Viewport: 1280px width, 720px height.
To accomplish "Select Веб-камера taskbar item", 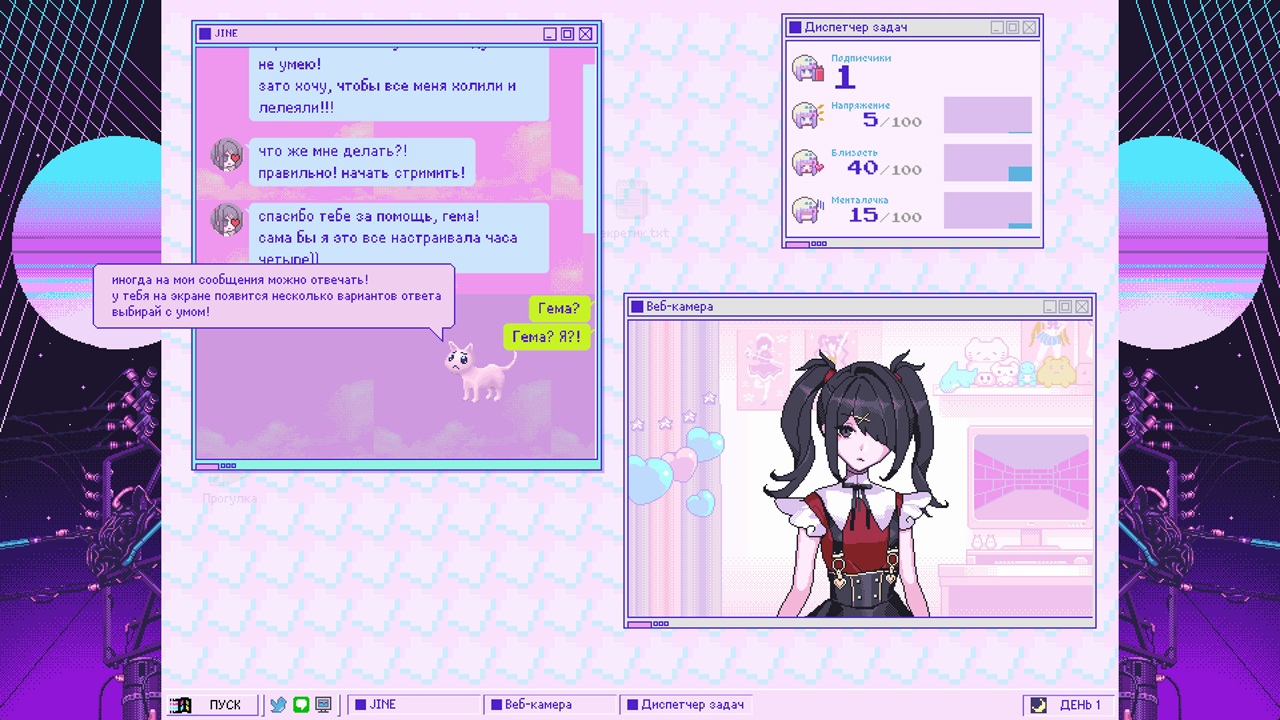I will click(550, 705).
